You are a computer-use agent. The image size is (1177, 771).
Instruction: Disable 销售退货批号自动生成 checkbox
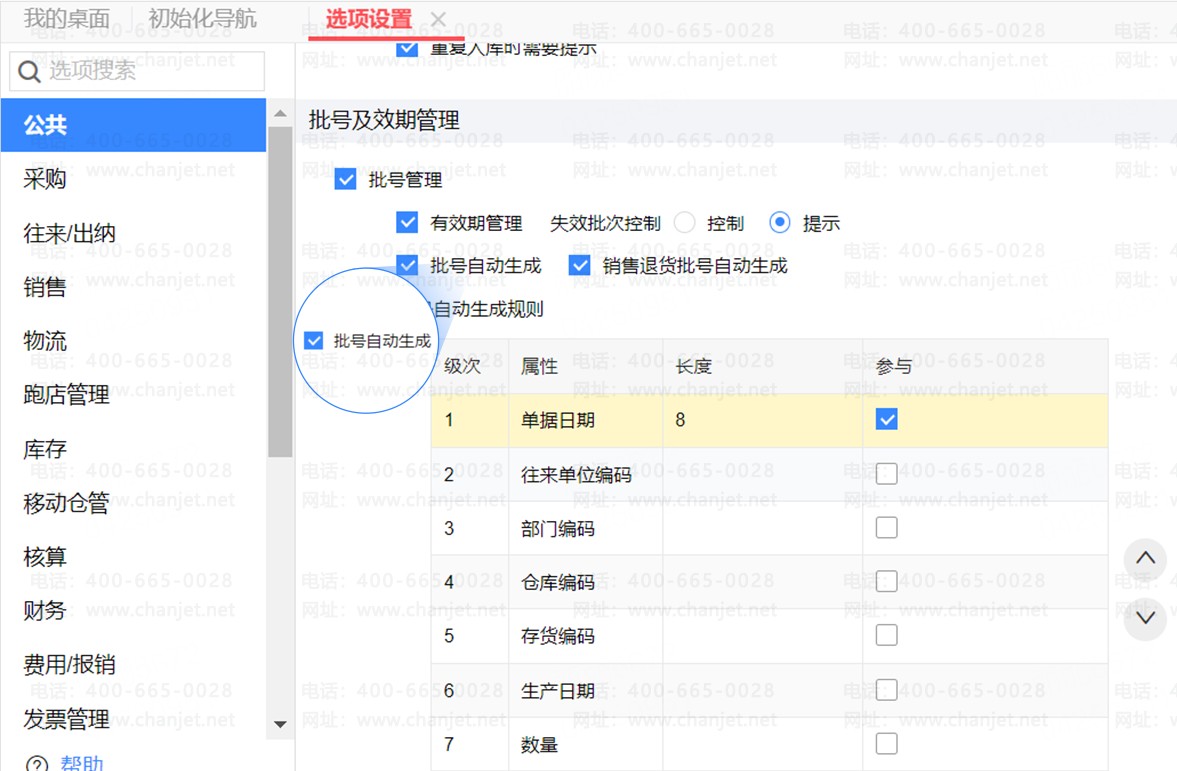tap(580, 265)
